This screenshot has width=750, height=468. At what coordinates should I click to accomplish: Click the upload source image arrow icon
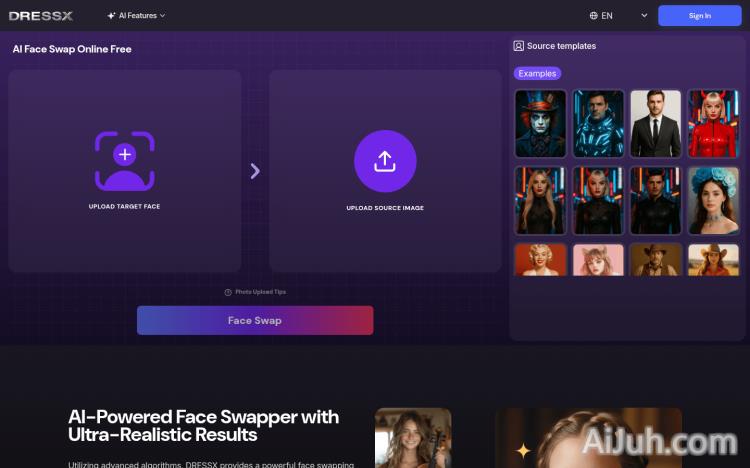point(385,161)
